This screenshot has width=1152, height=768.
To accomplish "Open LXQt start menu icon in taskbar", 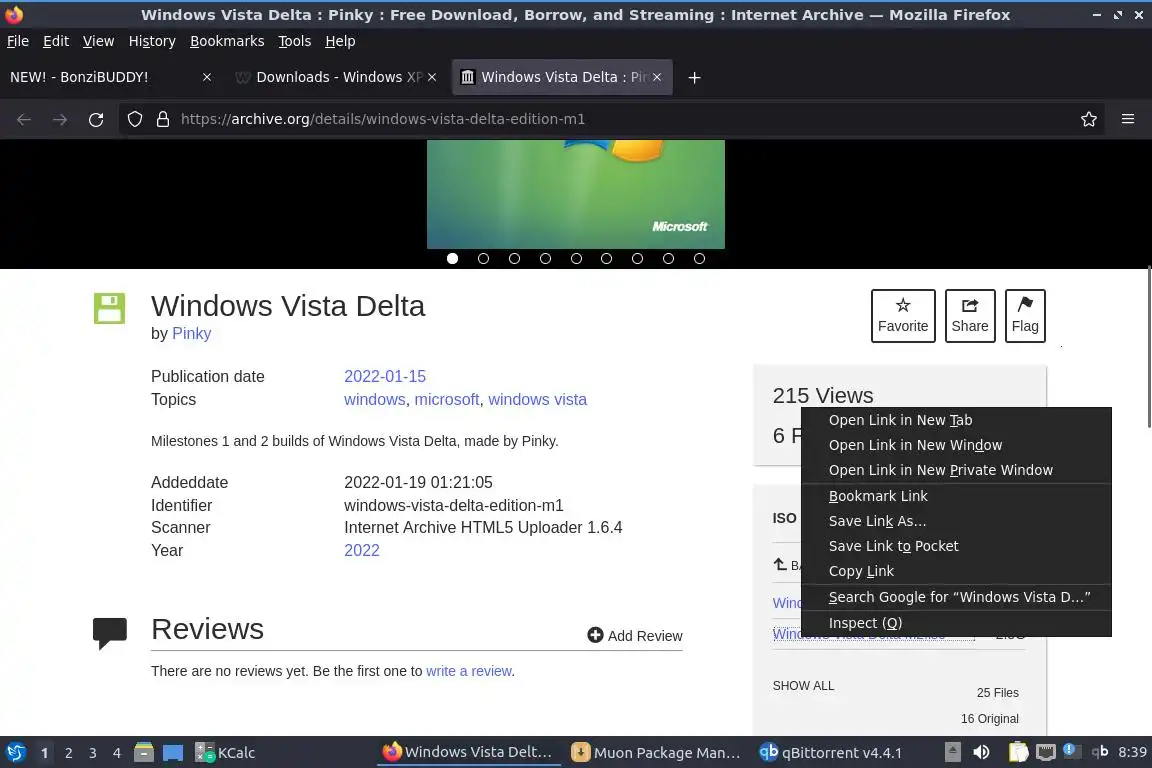I will pyautogui.click(x=15, y=753).
